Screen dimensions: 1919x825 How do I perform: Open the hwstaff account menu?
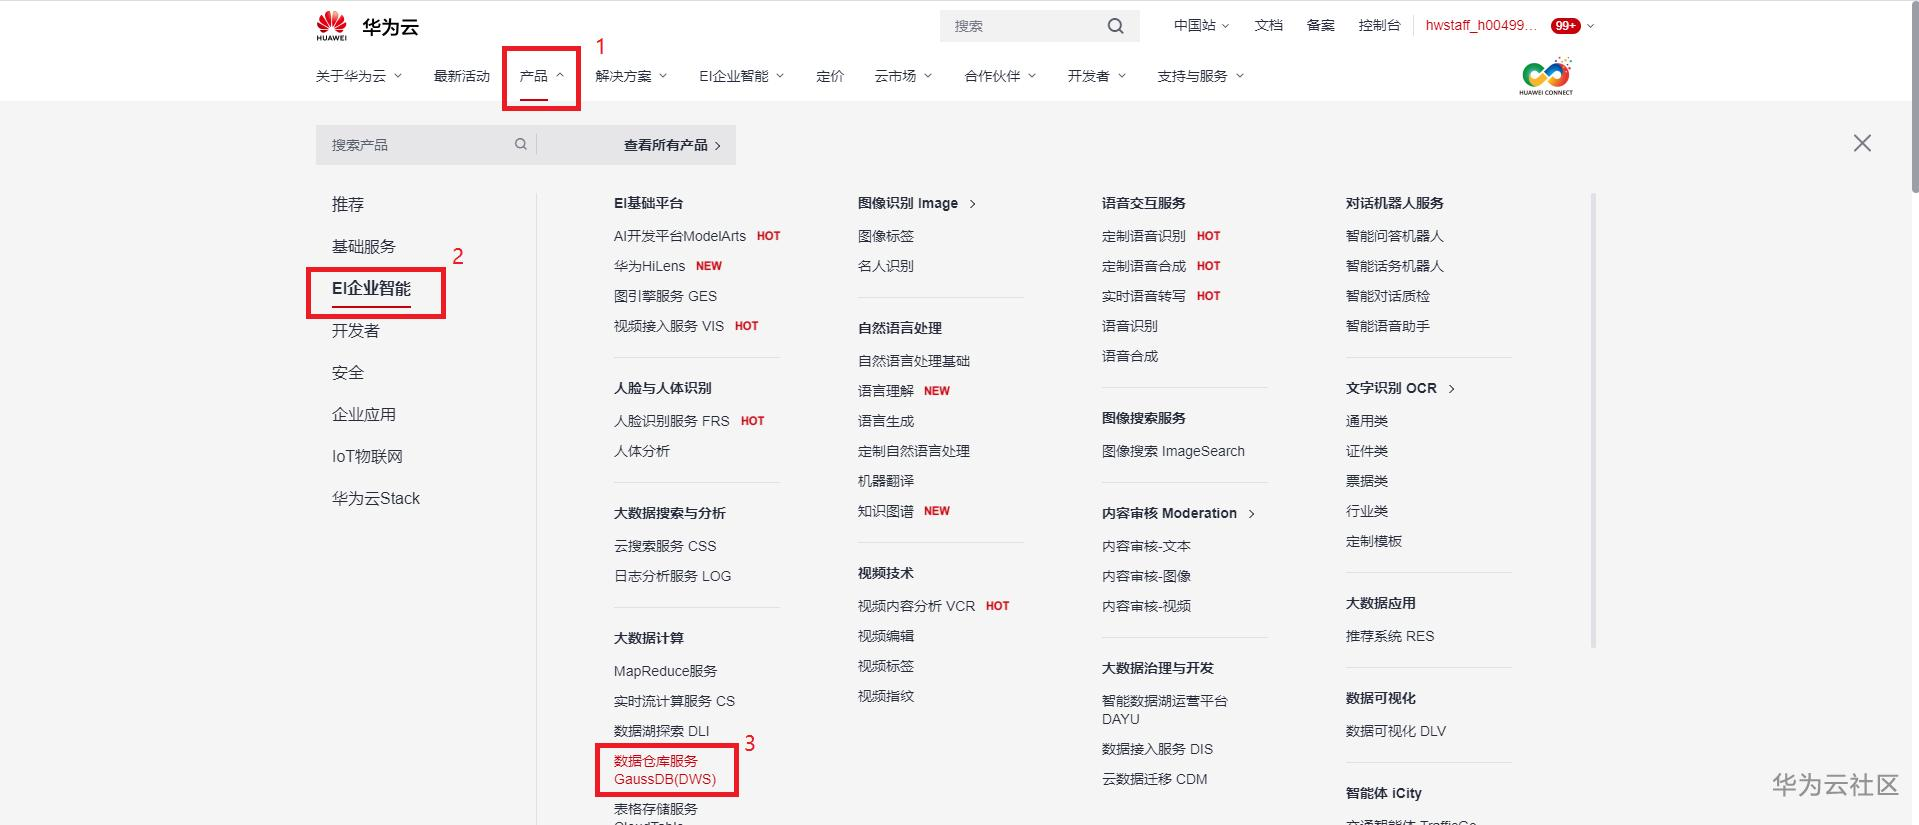(x=1481, y=26)
